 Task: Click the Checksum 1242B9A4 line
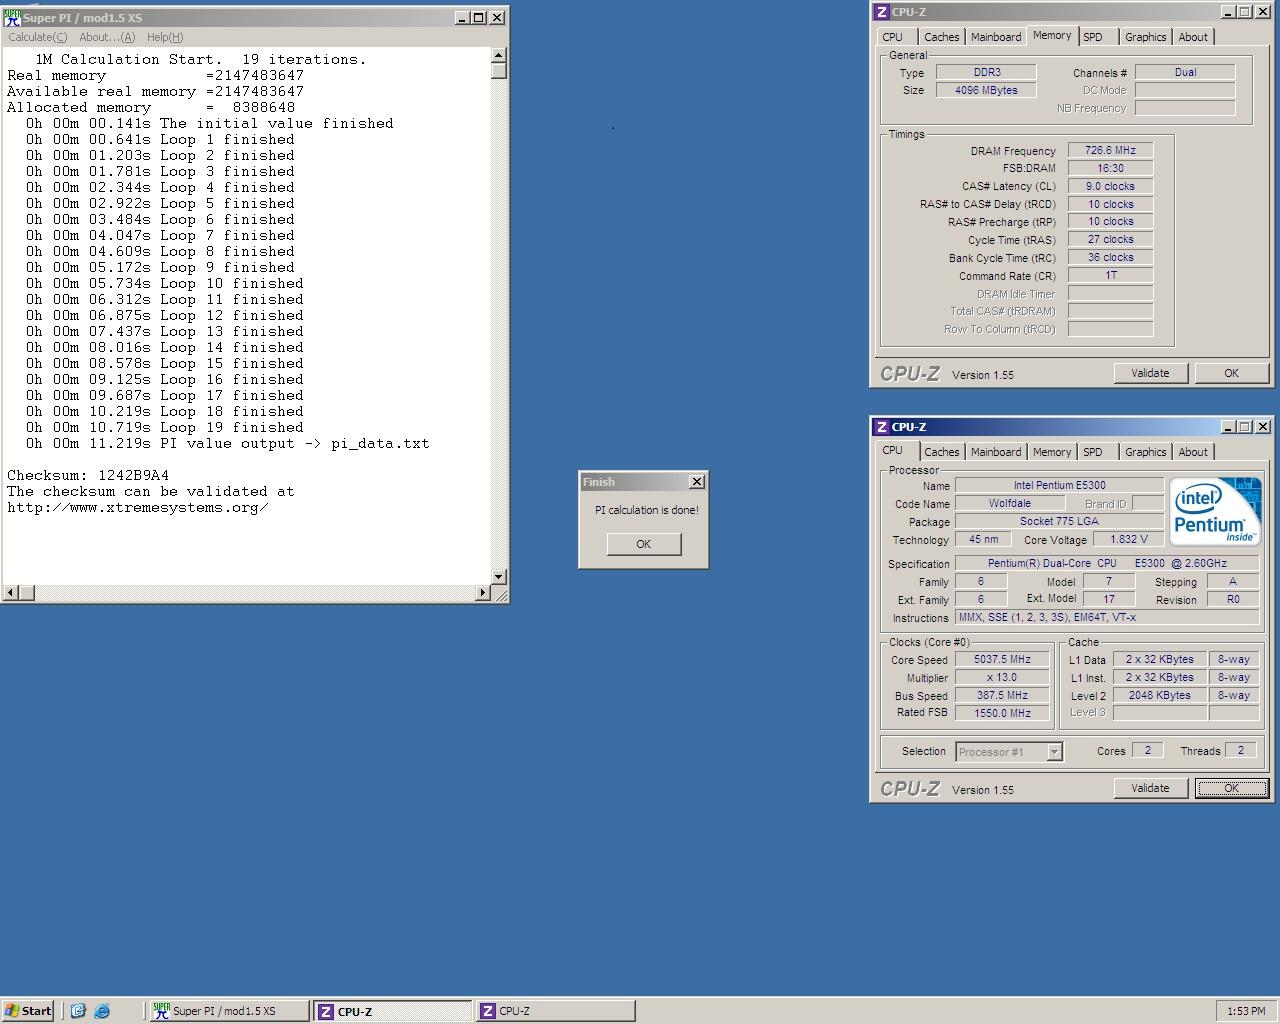(x=88, y=475)
